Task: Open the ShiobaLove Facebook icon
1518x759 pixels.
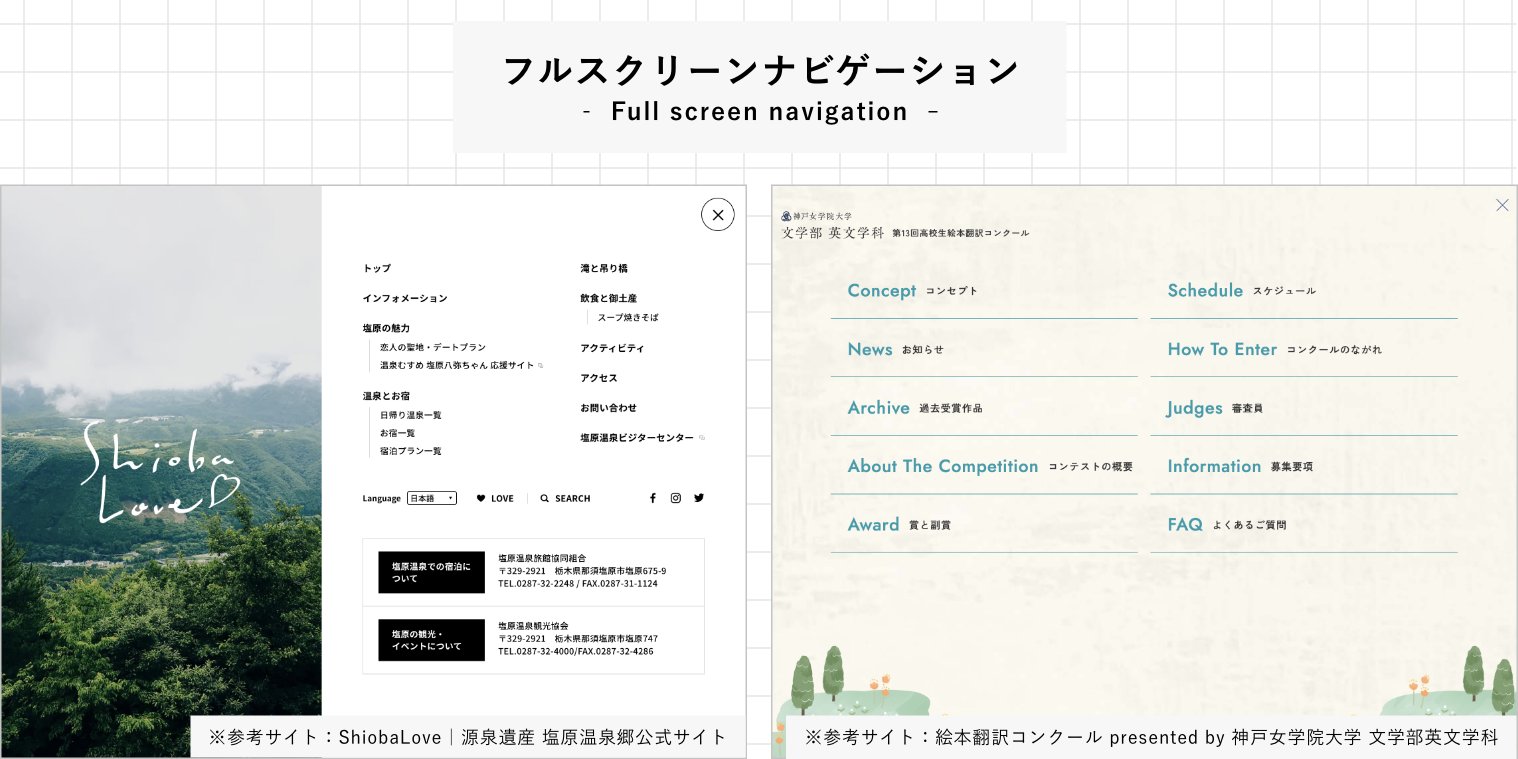Action: (x=653, y=498)
